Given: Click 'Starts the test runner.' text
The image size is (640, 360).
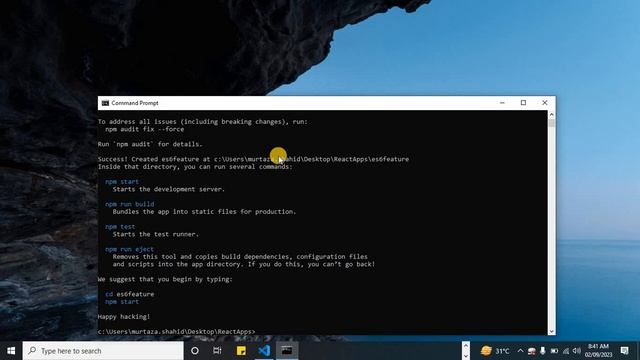Looking at the screenshot, I should point(156,234).
